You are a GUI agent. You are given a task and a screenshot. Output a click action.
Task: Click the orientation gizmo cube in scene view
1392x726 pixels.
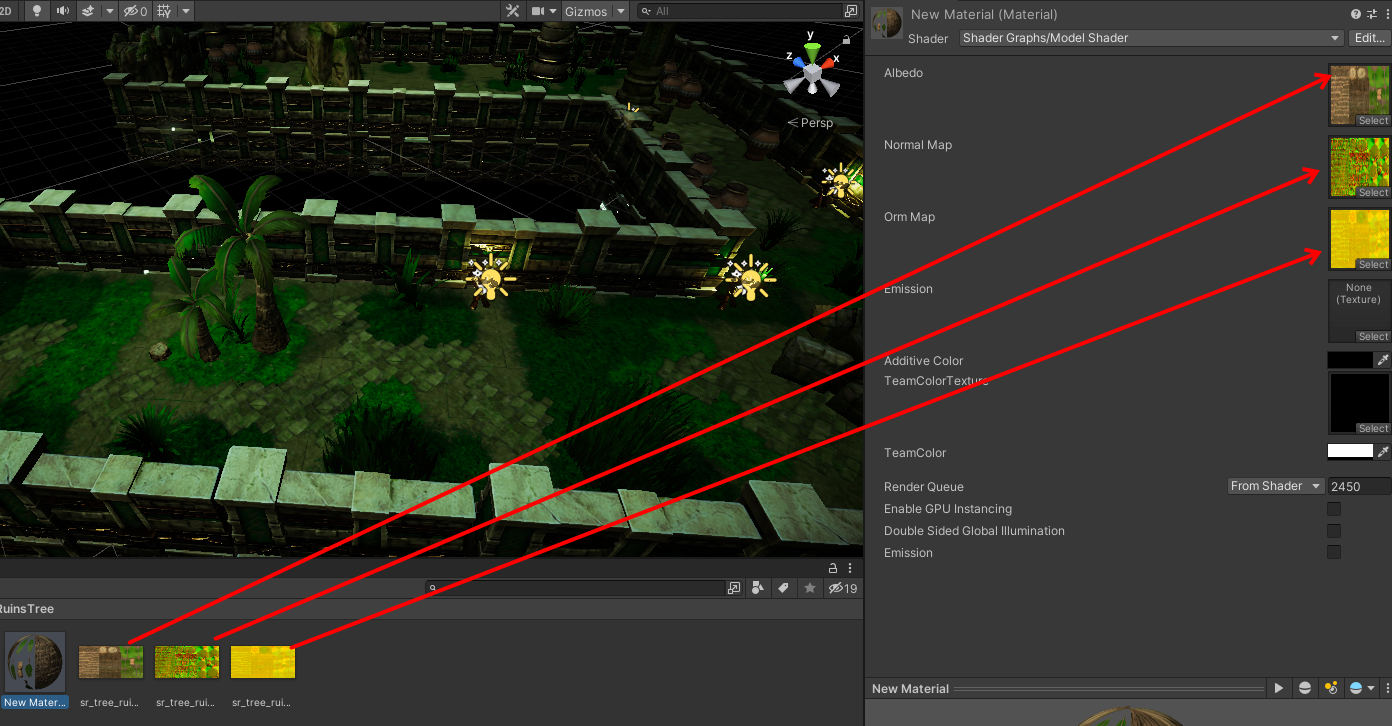tap(812, 73)
